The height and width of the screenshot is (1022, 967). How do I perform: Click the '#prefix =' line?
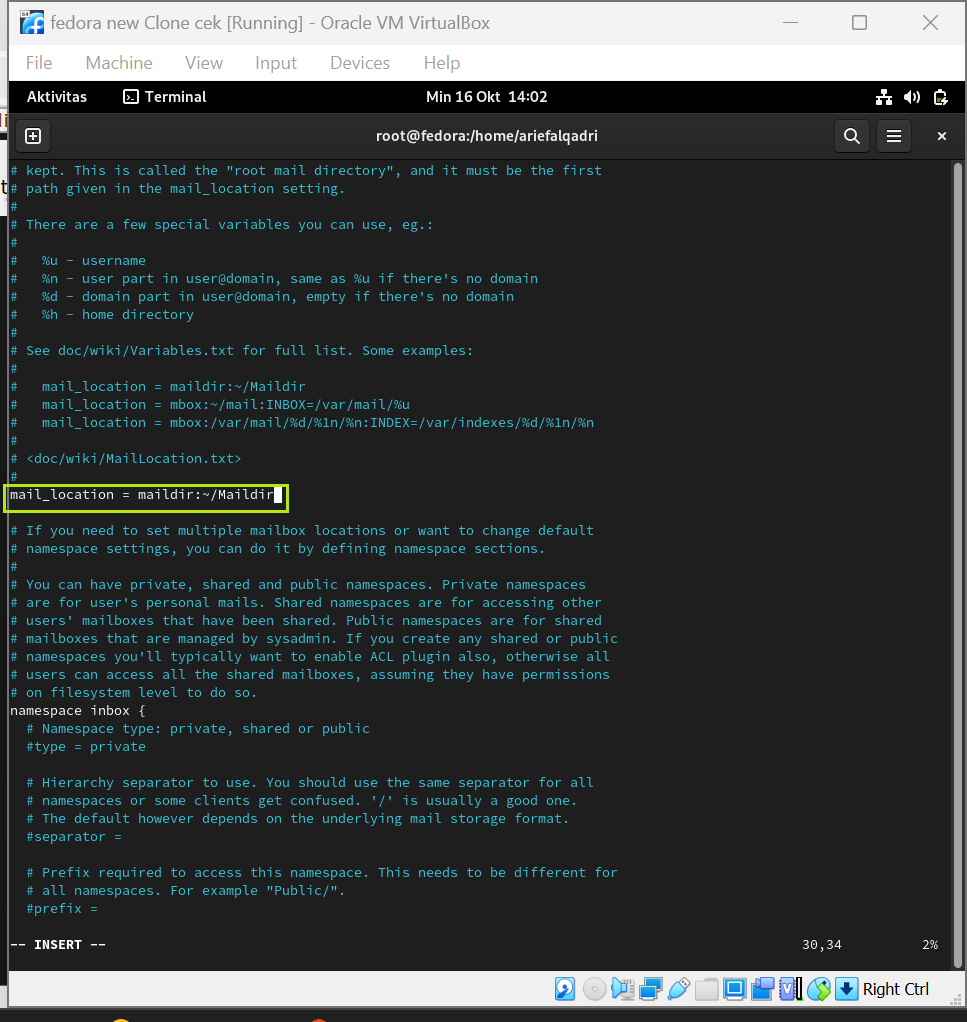click(x=61, y=908)
